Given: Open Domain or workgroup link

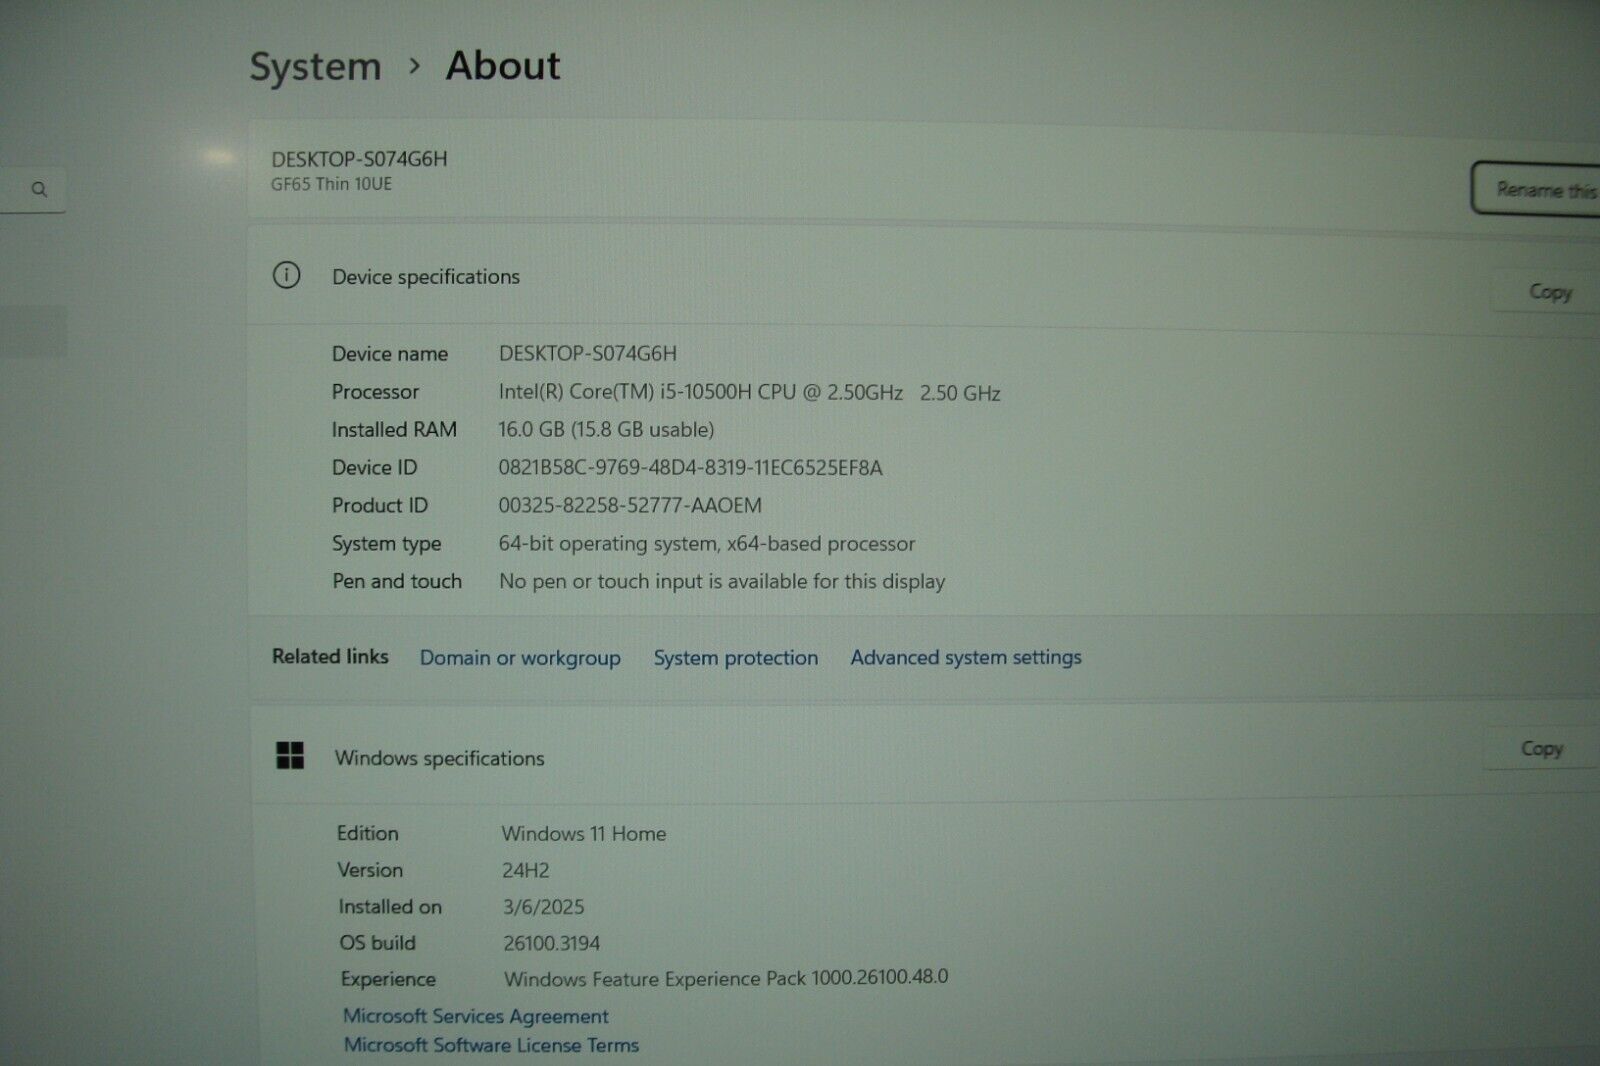Looking at the screenshot, I should point(520,658).
